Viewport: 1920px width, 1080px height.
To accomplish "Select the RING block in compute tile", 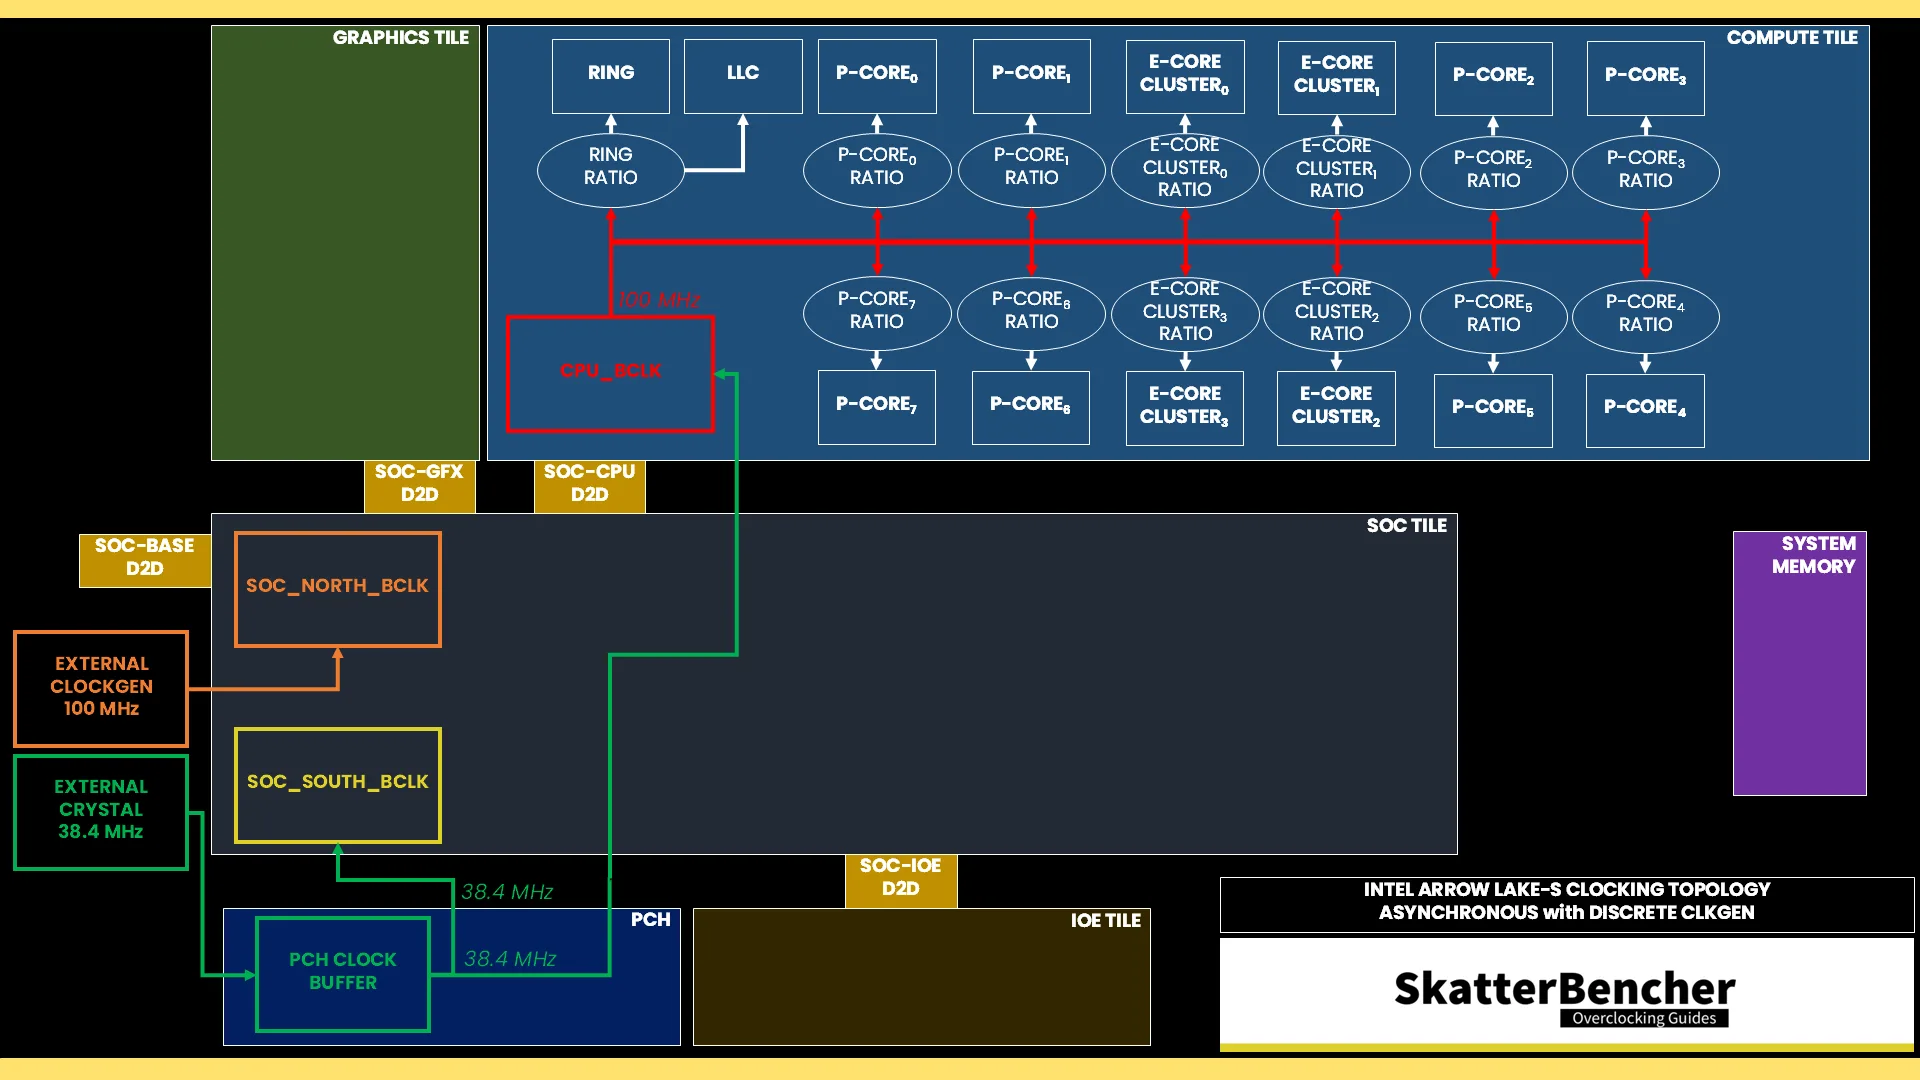I will (x=611, y=76).
